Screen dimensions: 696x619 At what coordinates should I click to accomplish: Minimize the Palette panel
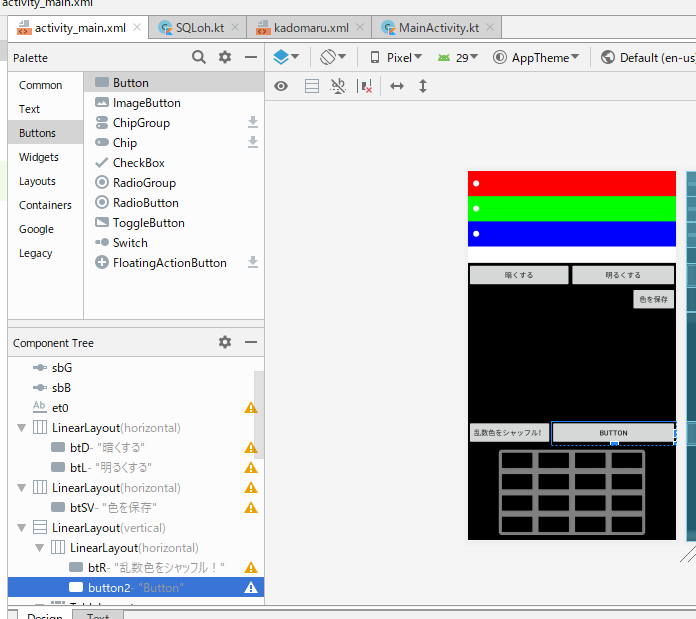tap(251, 57)
